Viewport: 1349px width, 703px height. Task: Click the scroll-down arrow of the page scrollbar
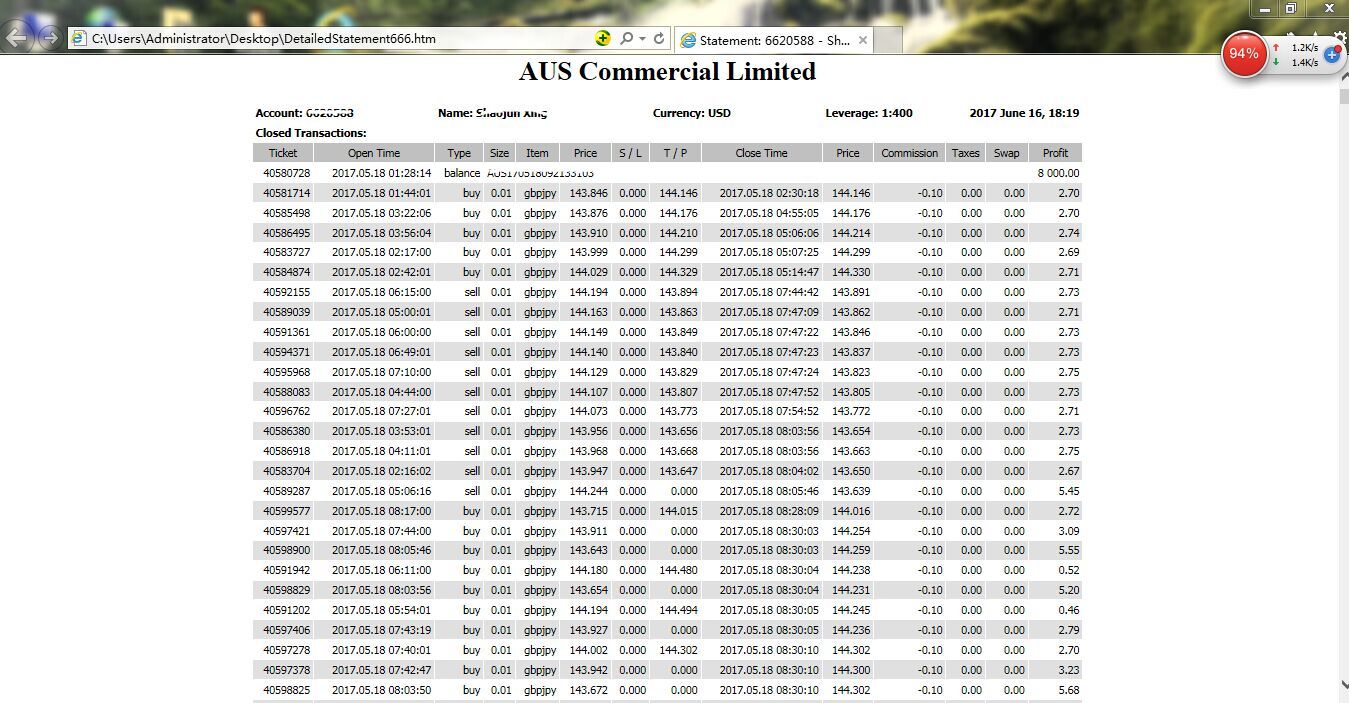pos(1342,685)
